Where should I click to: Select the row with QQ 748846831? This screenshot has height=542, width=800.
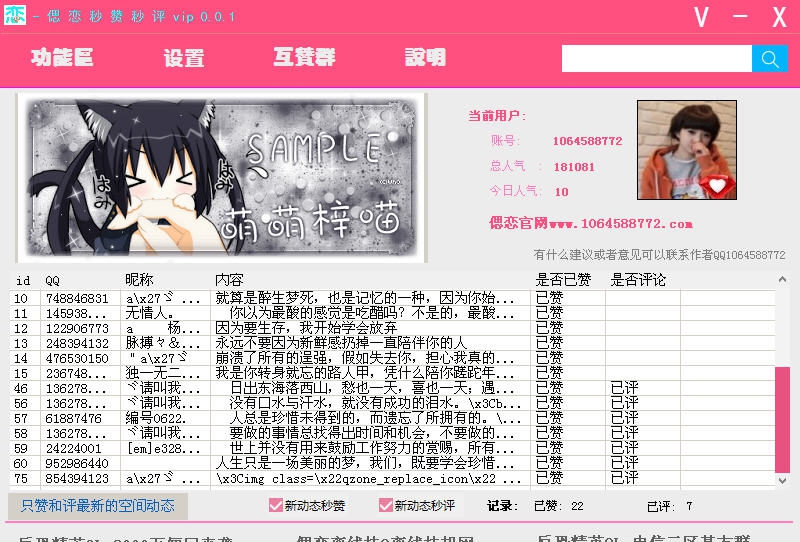[x=392, y=298]
